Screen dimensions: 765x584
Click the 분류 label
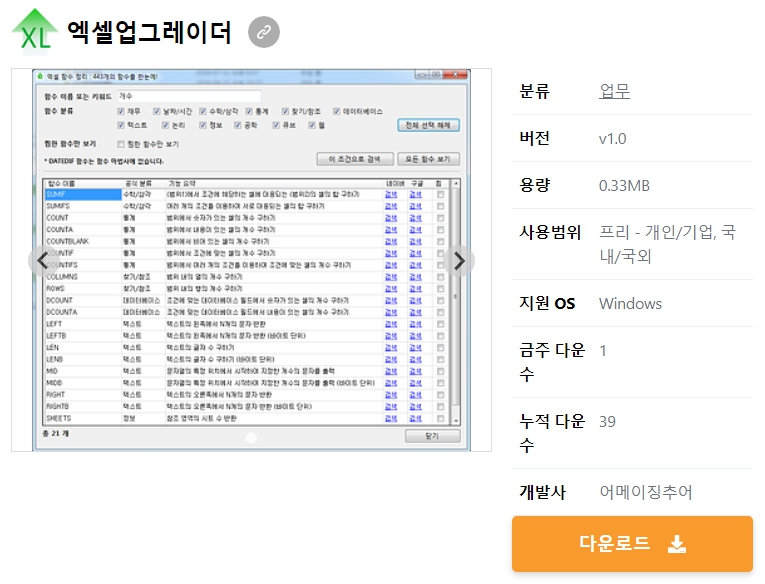(534, 91)
